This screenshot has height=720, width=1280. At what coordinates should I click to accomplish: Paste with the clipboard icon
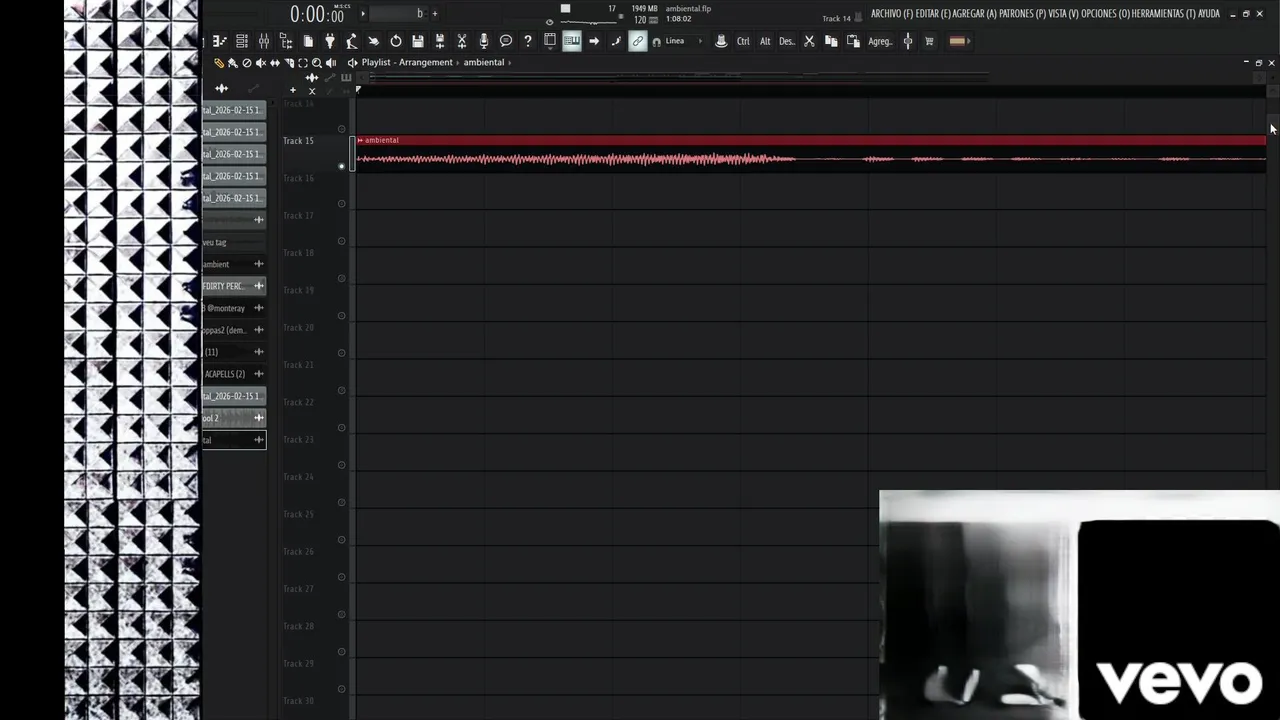(x=853, y=41)
